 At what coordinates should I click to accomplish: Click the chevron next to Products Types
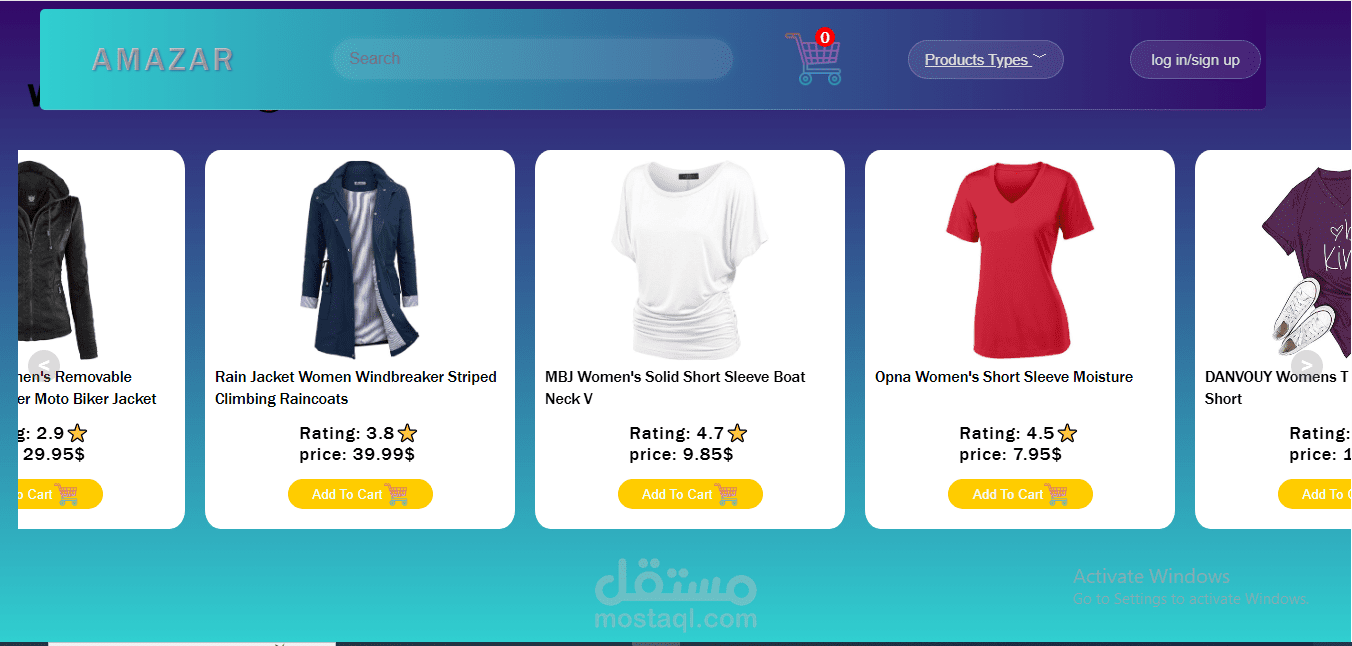[x=1039, y=57]
